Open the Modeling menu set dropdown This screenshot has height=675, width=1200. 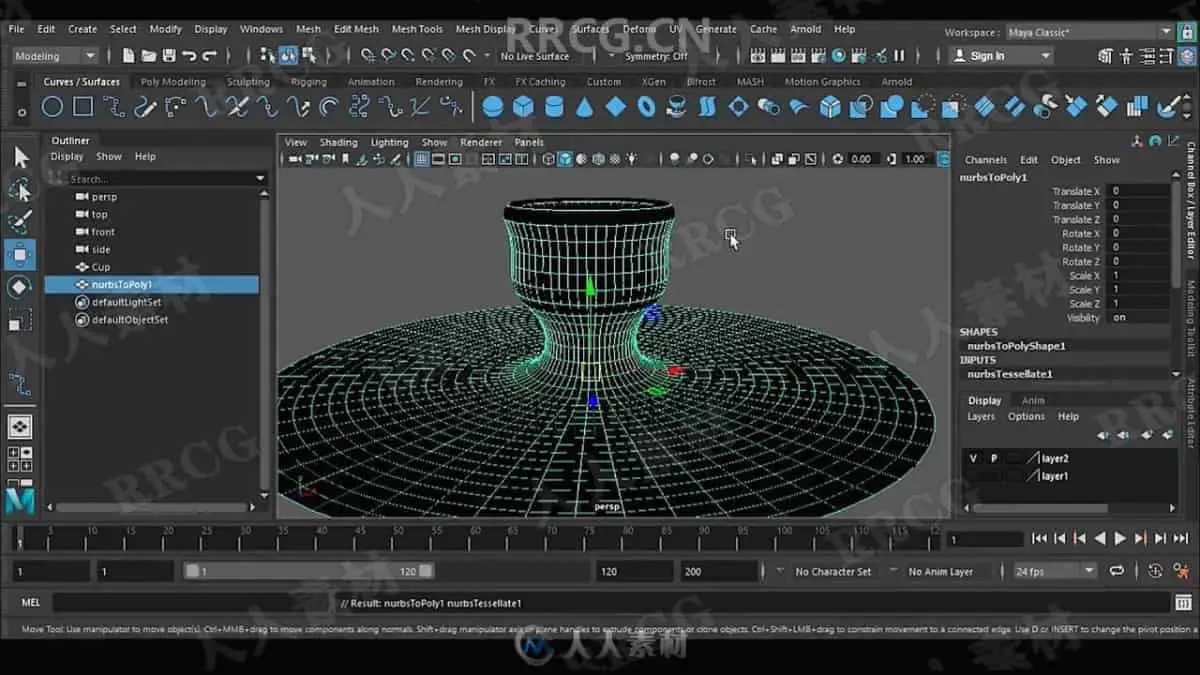point(55,56)
